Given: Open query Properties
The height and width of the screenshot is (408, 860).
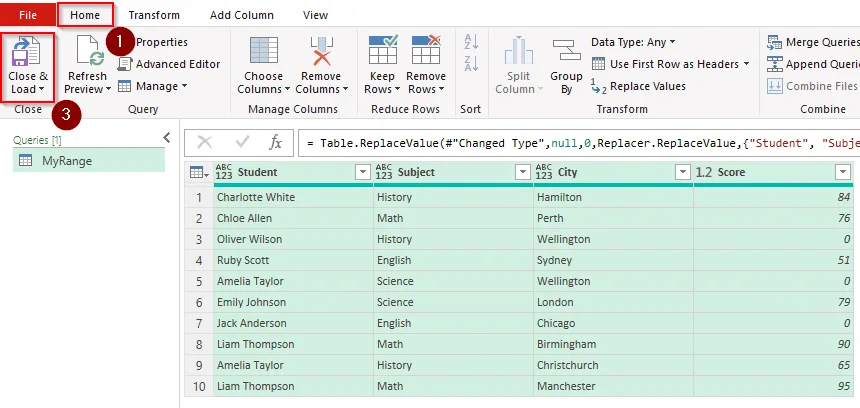Looking at the screenshot, I should [x=161, y=42].
